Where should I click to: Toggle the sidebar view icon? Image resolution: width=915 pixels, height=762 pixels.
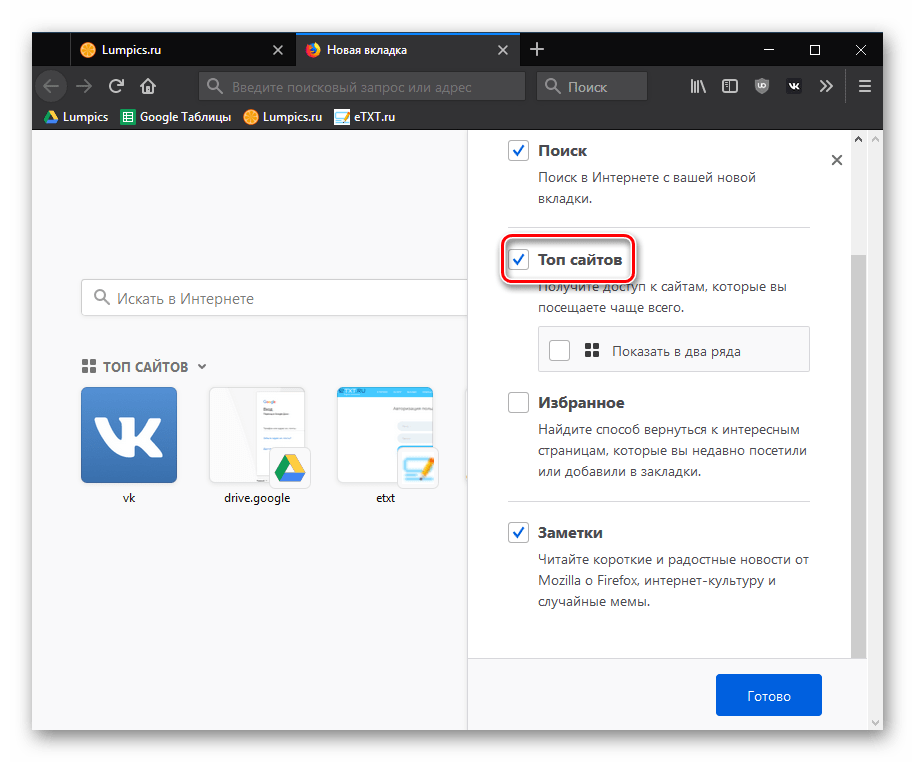coord(730,86)
